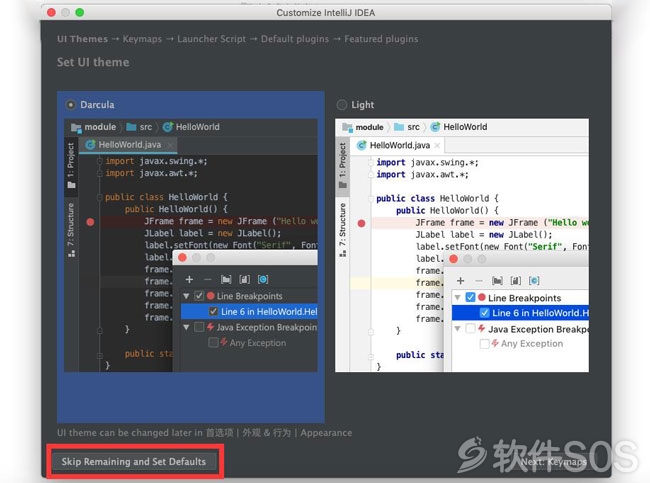Image resolution: width=650 pixels, height=483 pixels.
Task: Click the Next: Keymaps button
Action: click(x=554, y=462)
